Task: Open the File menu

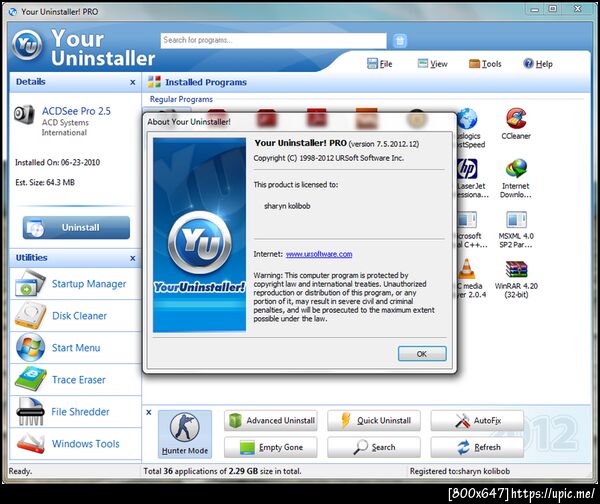Action: coord(380,64)
